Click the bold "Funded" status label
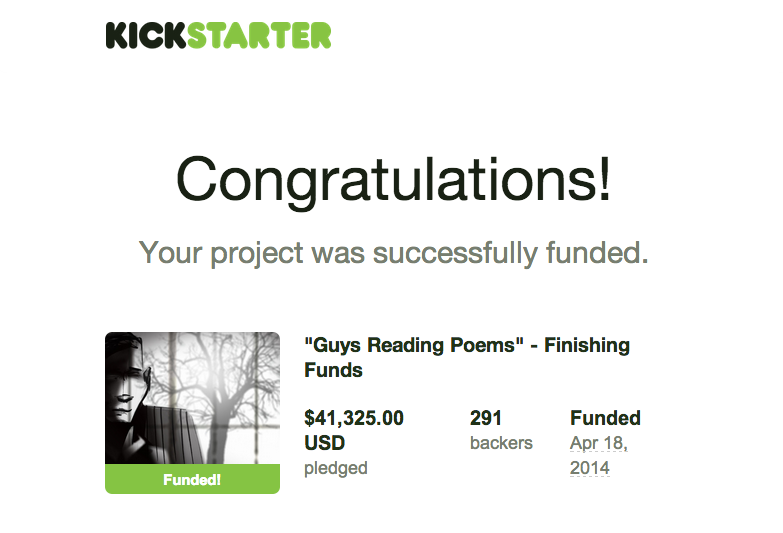The image size is (783, 533). tap(605, 418)
